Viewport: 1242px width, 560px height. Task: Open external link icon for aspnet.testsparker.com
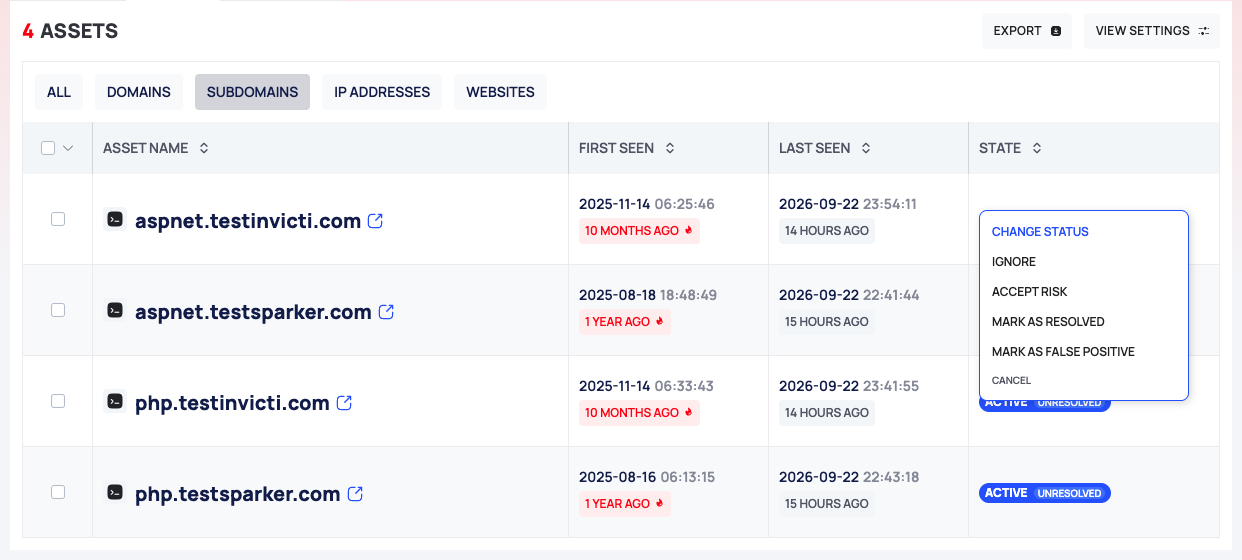click(386, 312)
